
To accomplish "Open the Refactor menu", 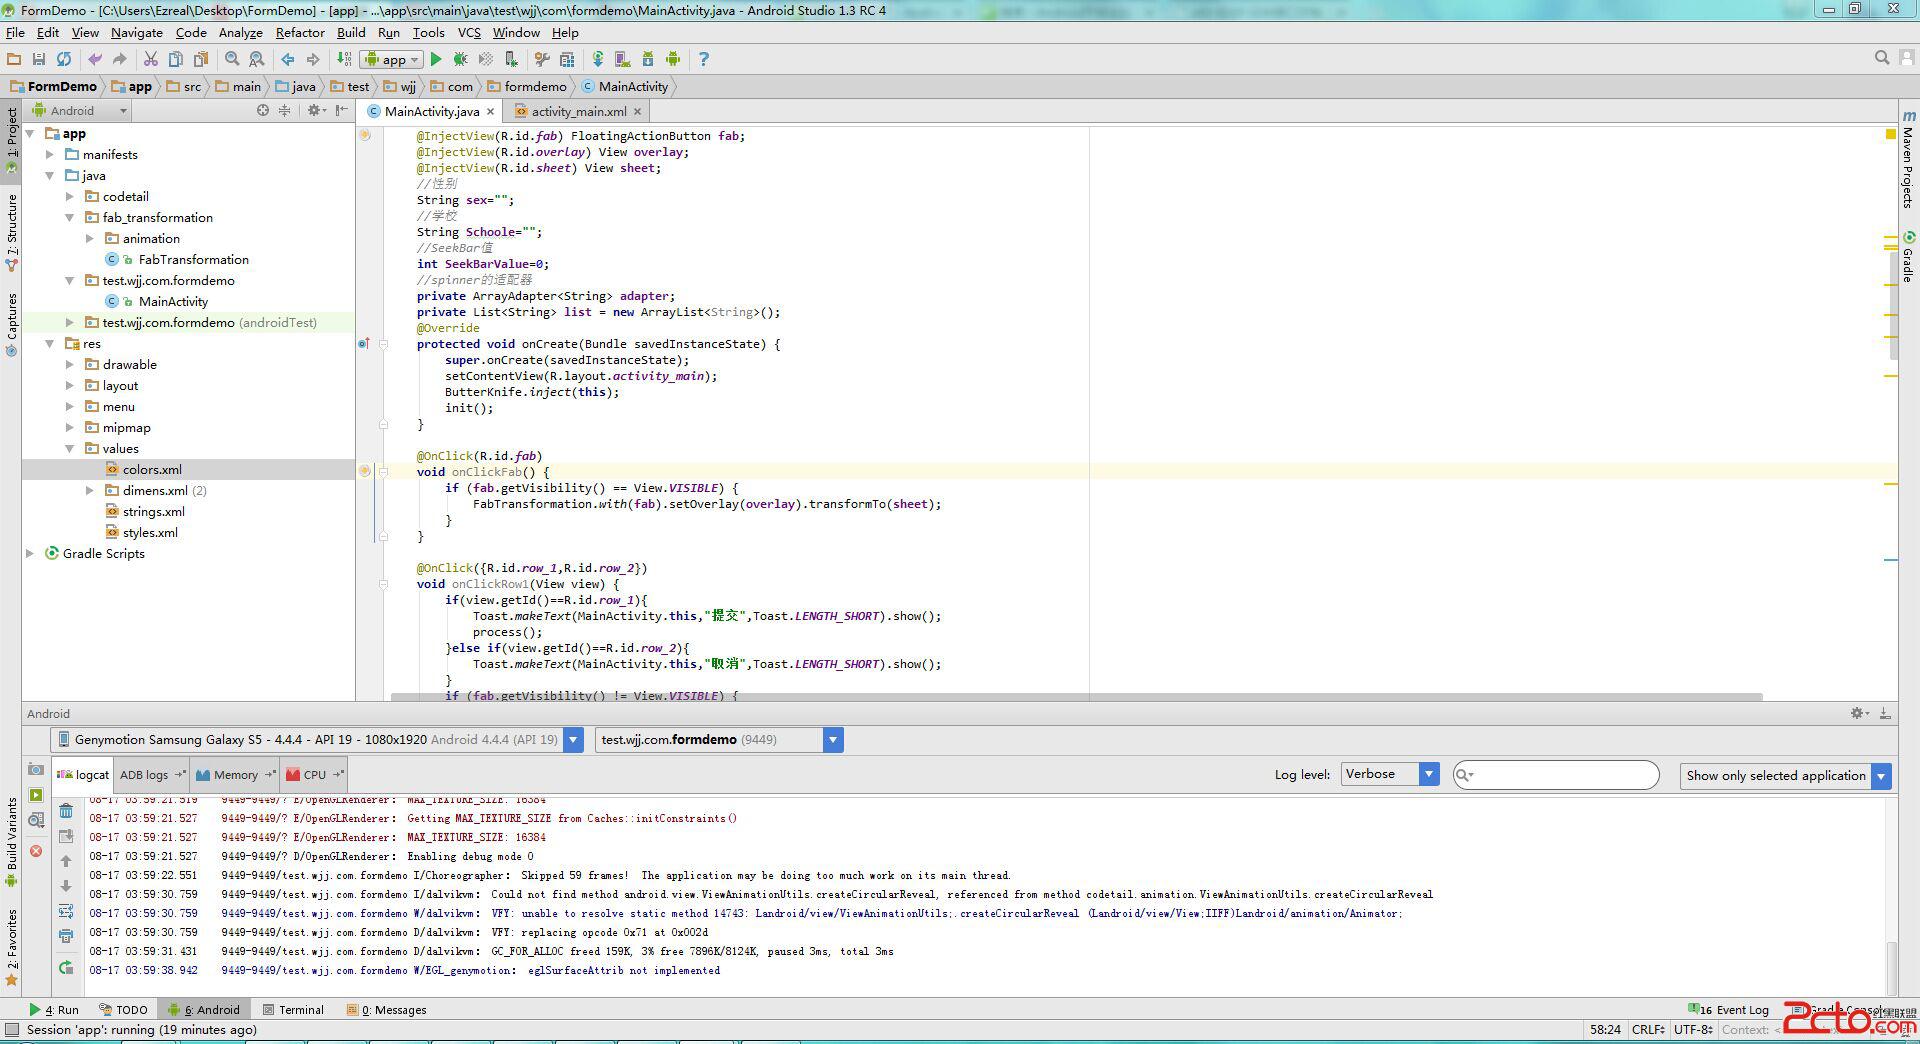I will [300, 33].
